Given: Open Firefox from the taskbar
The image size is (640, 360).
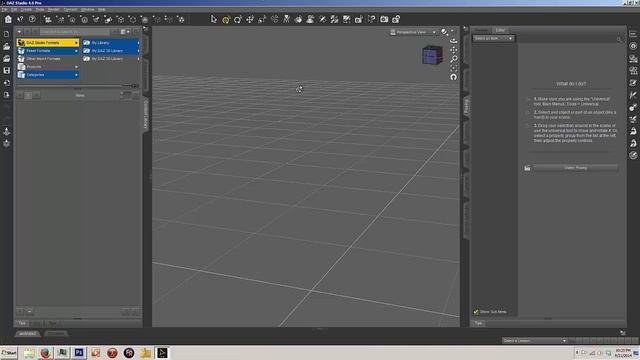Looking at the screenshot, I should click(45, 353).
